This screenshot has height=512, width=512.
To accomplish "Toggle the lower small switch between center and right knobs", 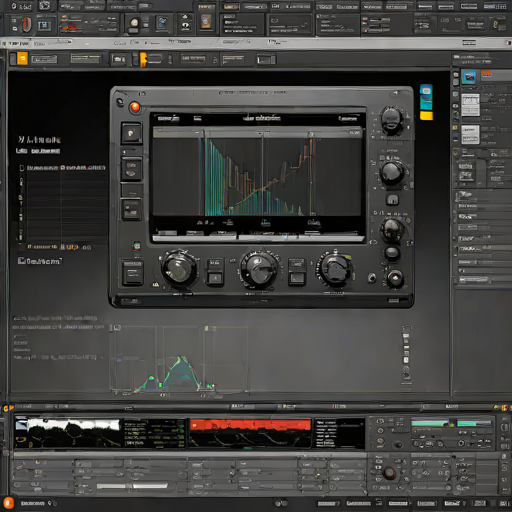I will click(297, 278).
